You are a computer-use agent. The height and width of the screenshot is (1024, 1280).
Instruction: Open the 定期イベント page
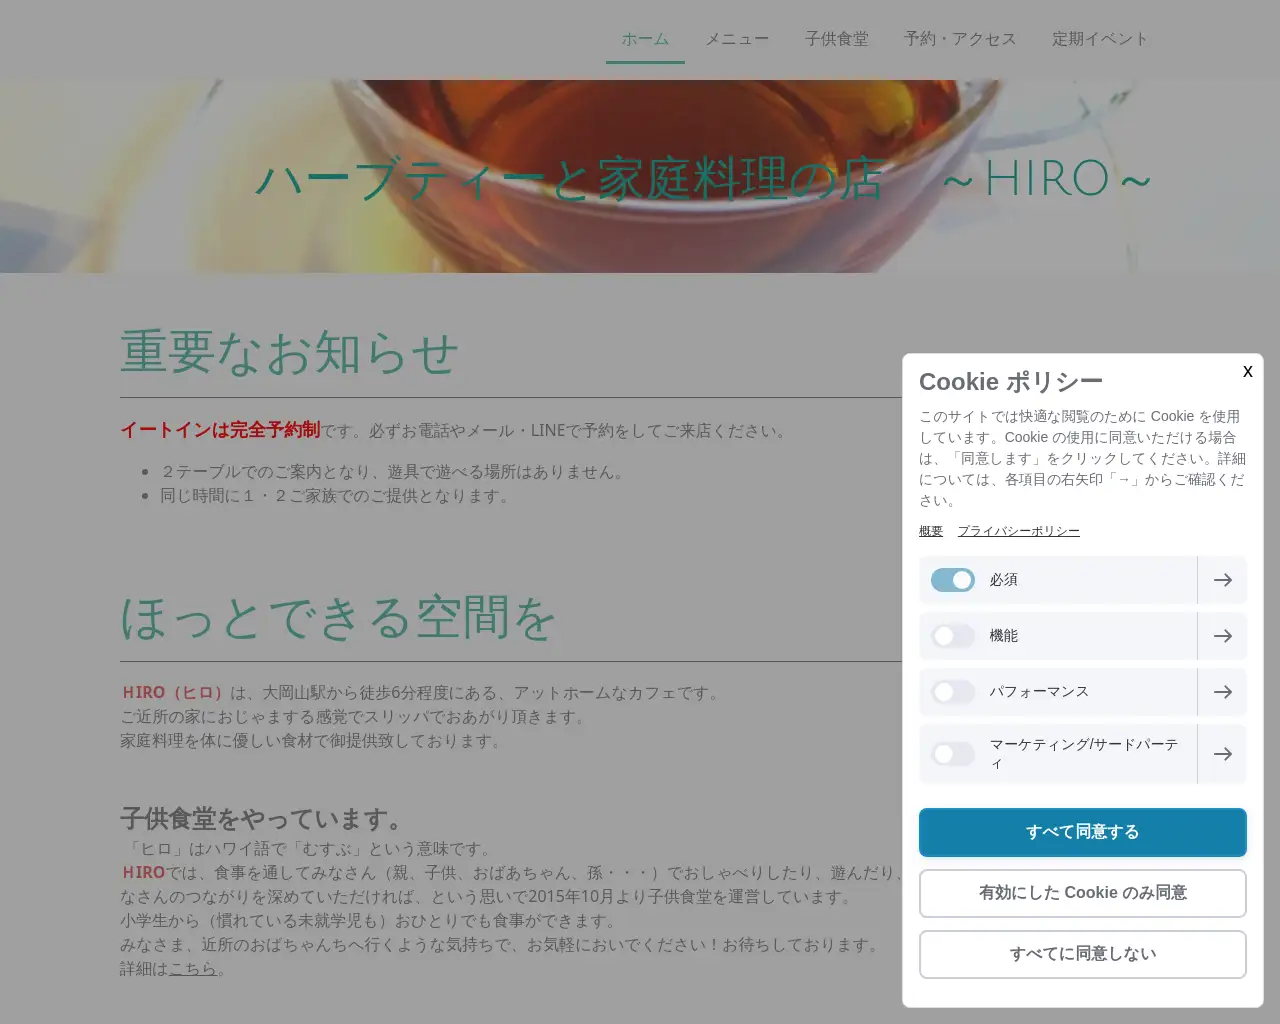(1100, 39)
